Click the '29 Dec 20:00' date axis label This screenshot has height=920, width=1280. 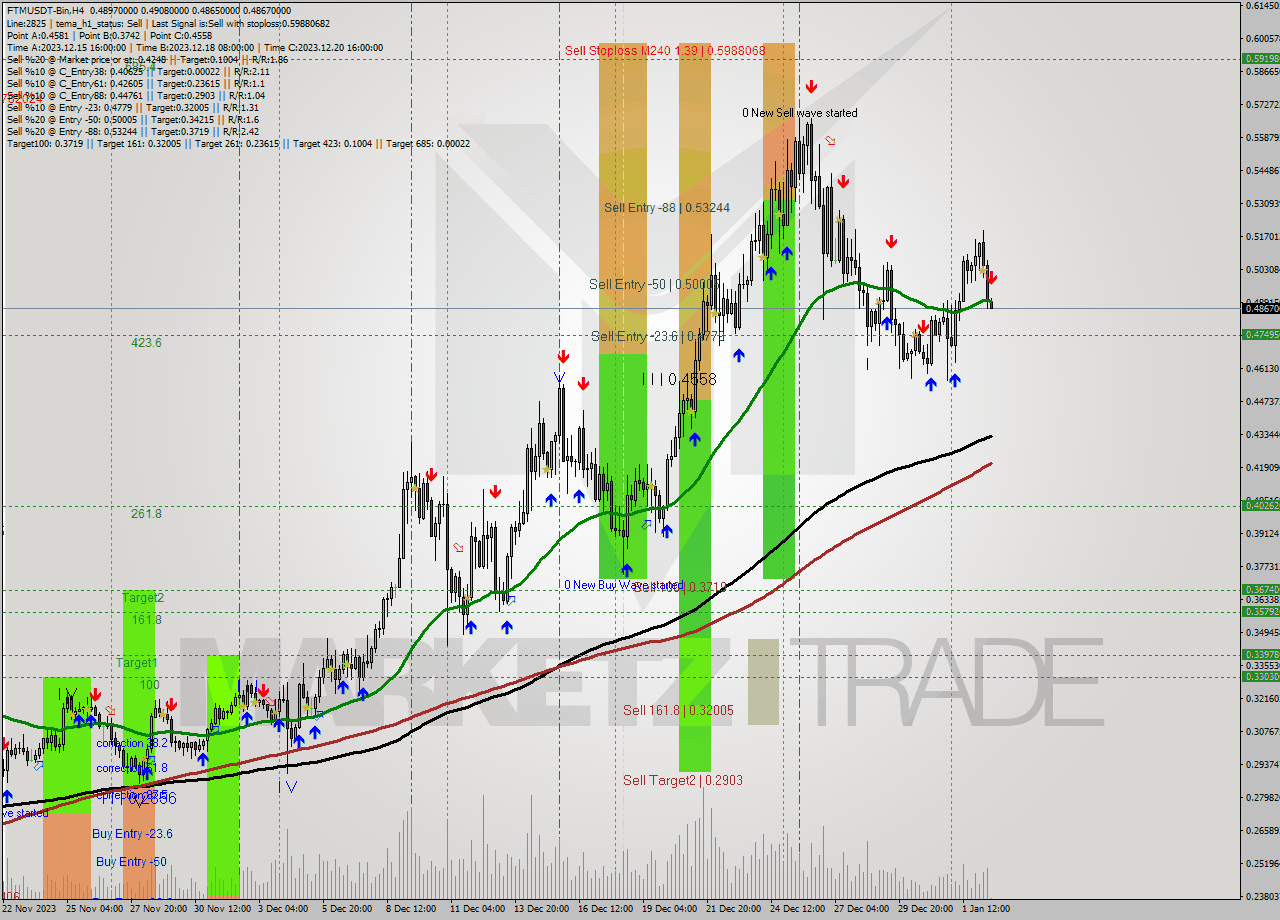(x=925, y=909)
